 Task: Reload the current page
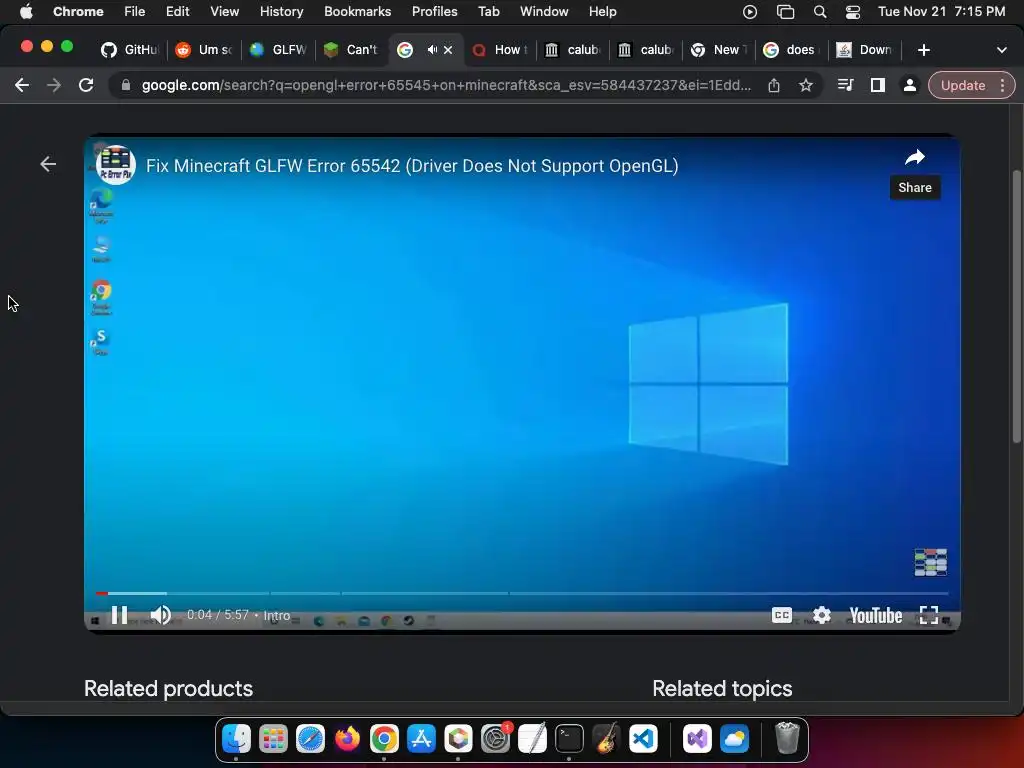[86, 85]
